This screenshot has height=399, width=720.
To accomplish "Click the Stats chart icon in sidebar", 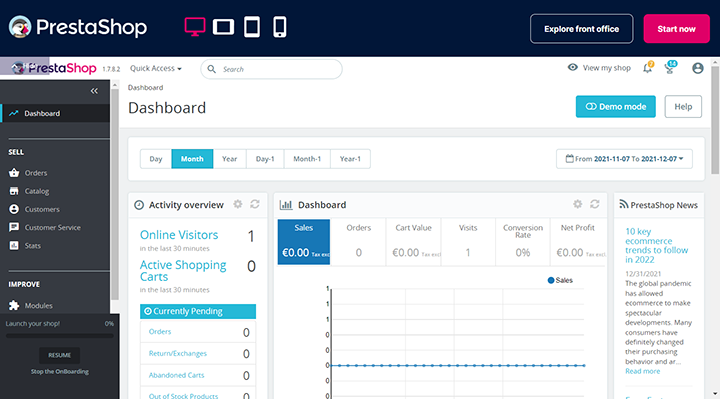I will pyautogui.click(x=14, y=246).
